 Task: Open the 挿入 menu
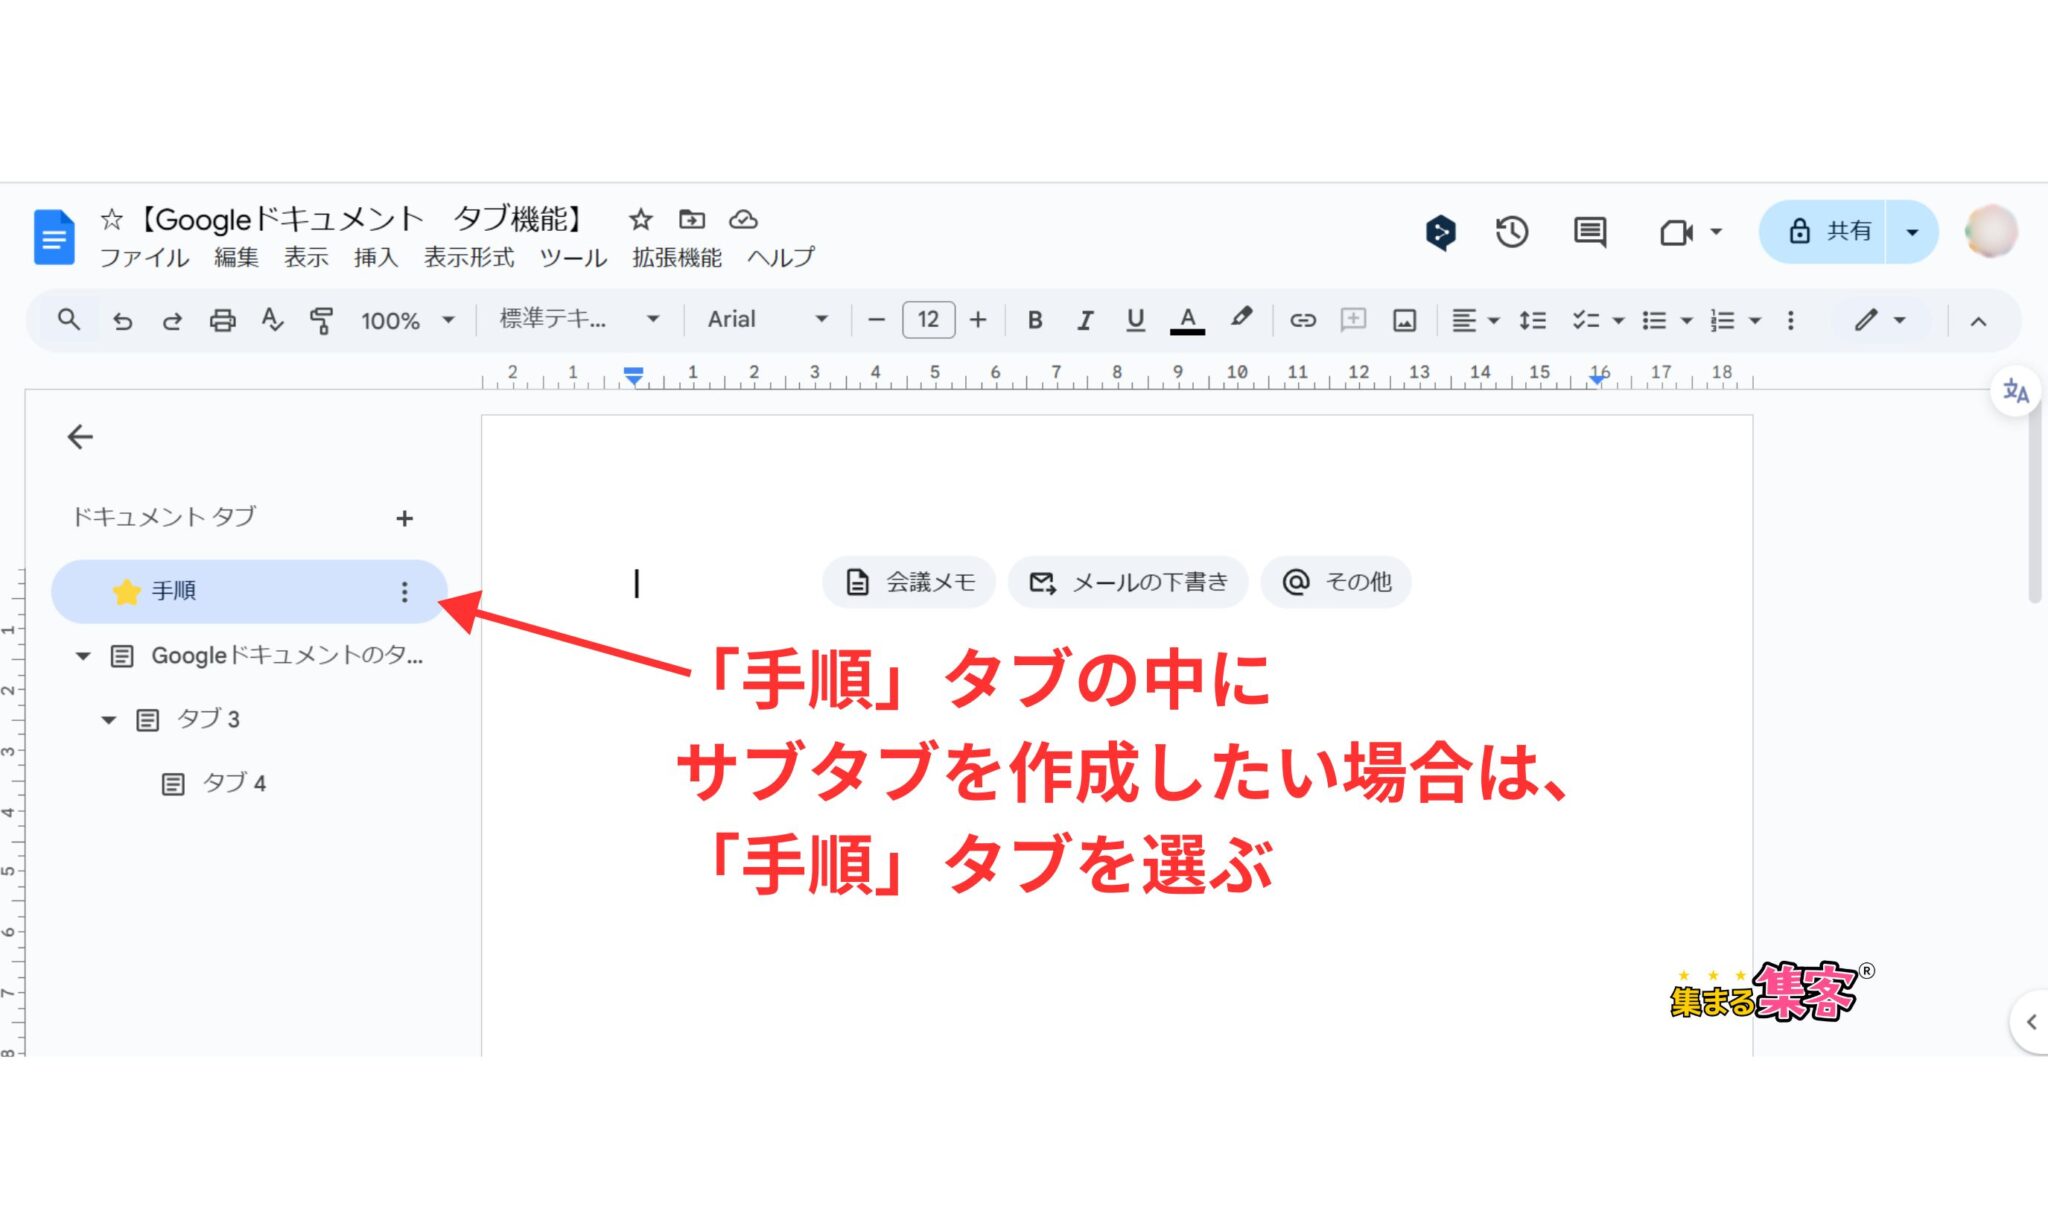pyautogui.click(x=376, y=257)
